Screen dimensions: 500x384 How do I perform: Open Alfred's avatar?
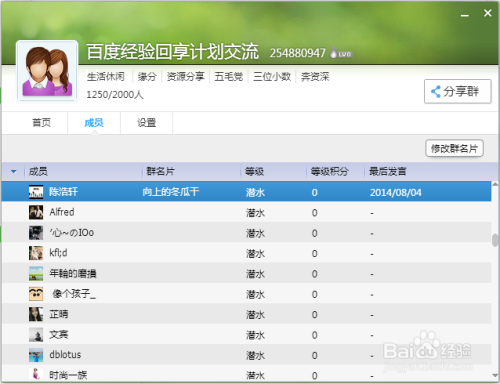[x=36, y=212]
